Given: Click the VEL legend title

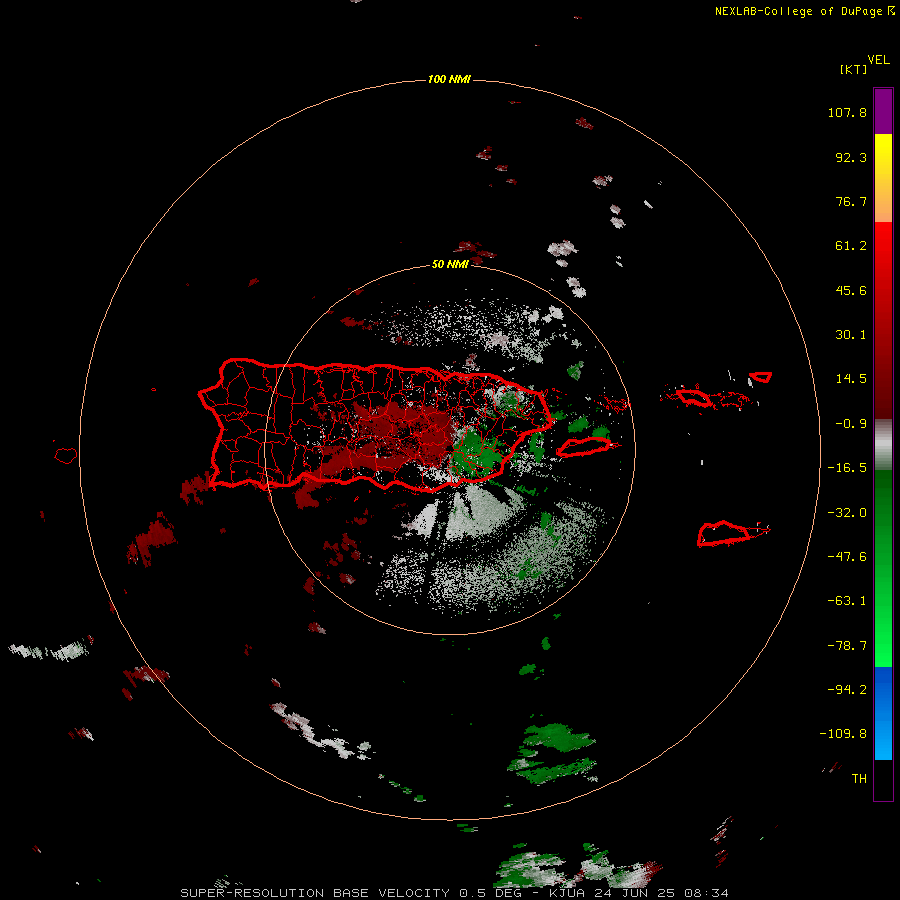Looking at the screenshot, I should 878,60.
